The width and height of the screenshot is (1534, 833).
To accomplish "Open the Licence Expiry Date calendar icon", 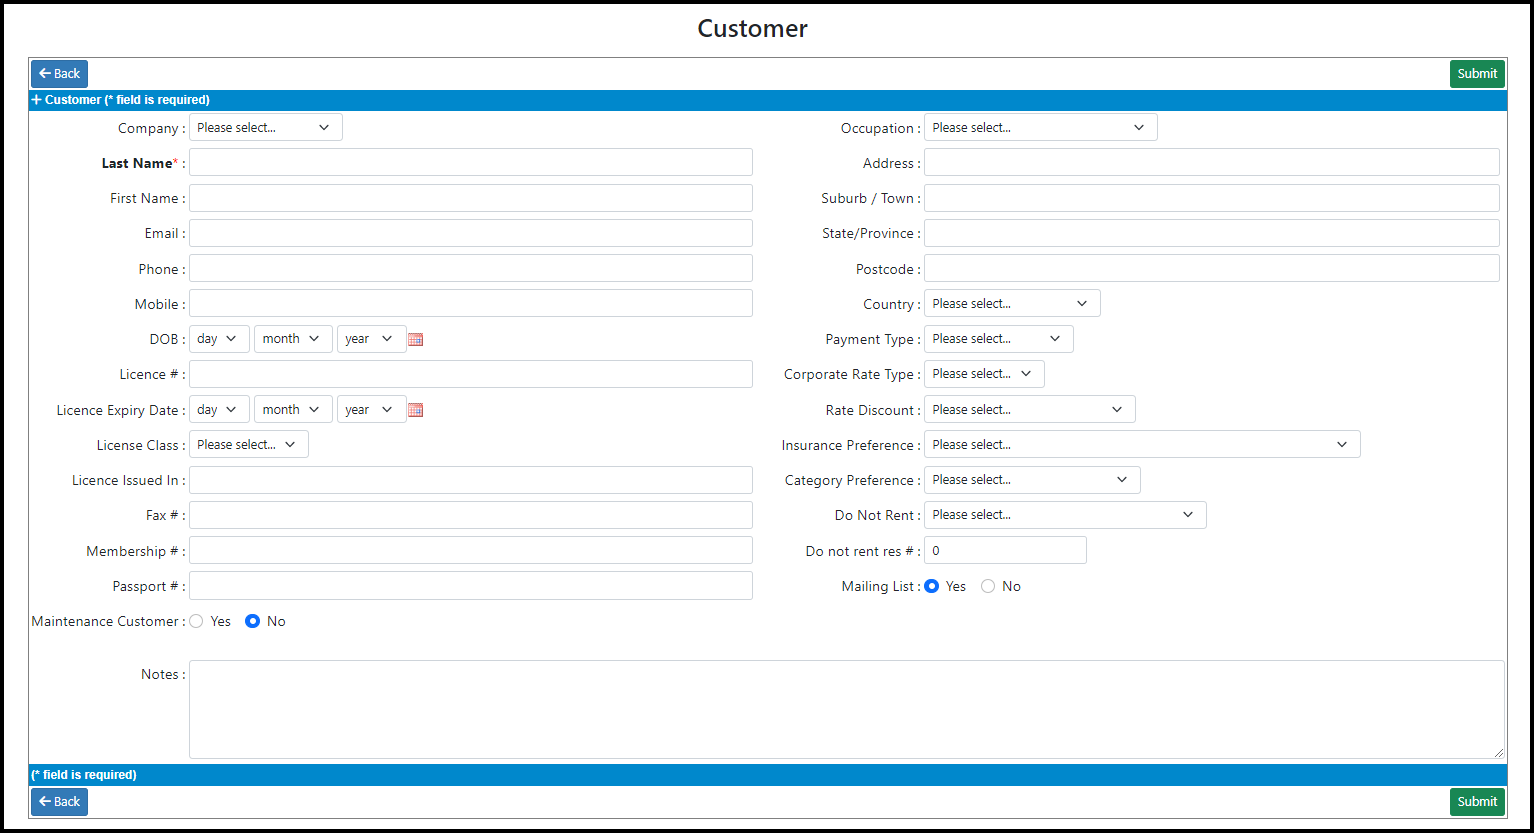I will [416, 410].
